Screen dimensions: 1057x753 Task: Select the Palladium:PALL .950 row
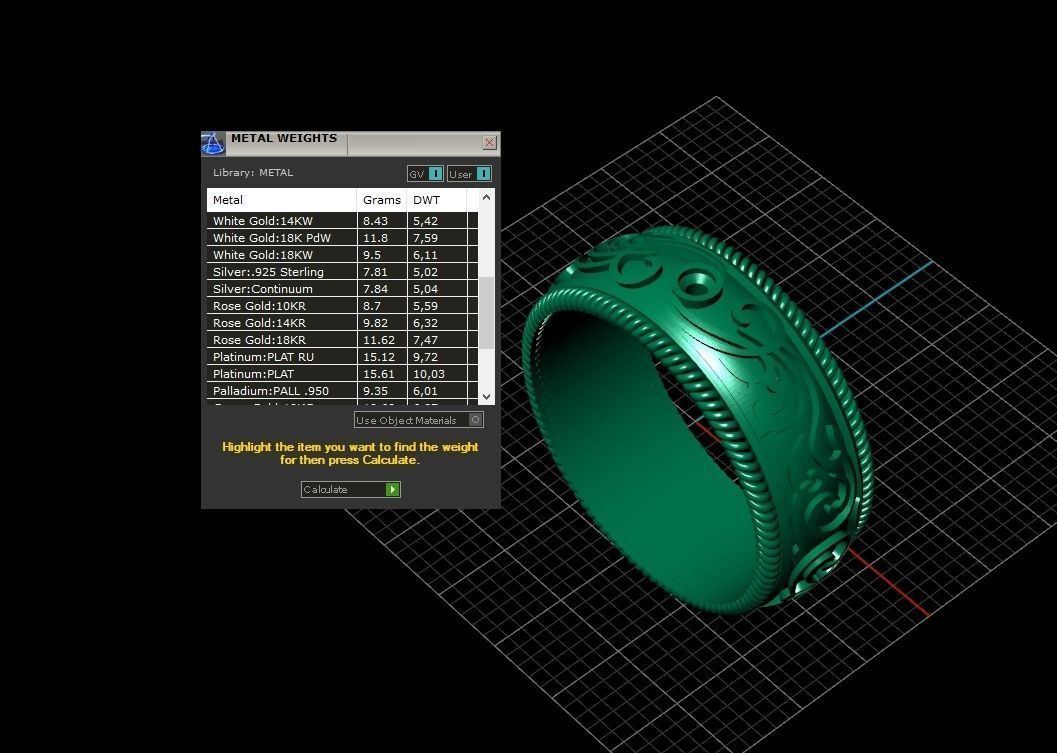[x=342, y=391]
